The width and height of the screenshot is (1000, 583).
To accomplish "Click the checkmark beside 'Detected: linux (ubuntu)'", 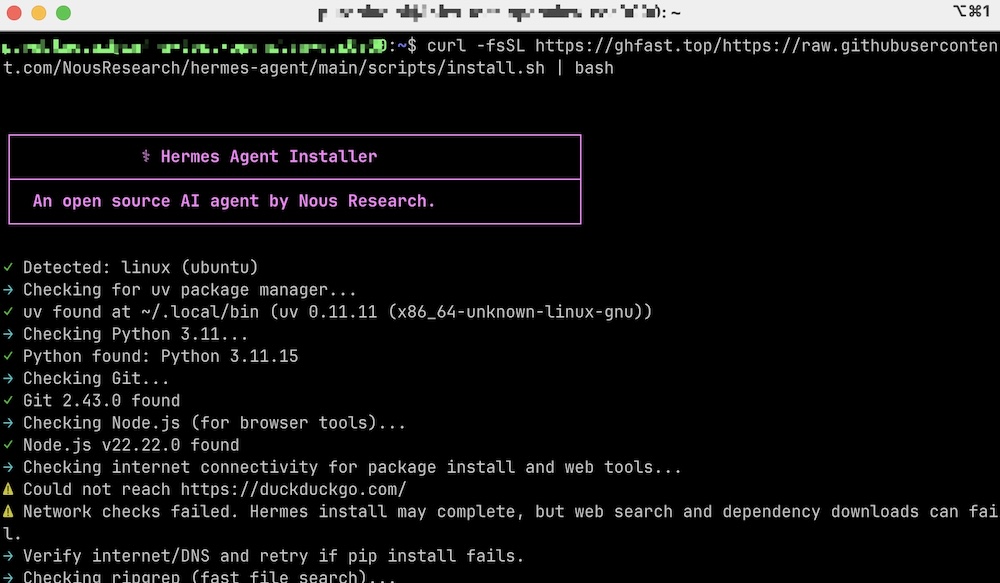I will 8,267.
